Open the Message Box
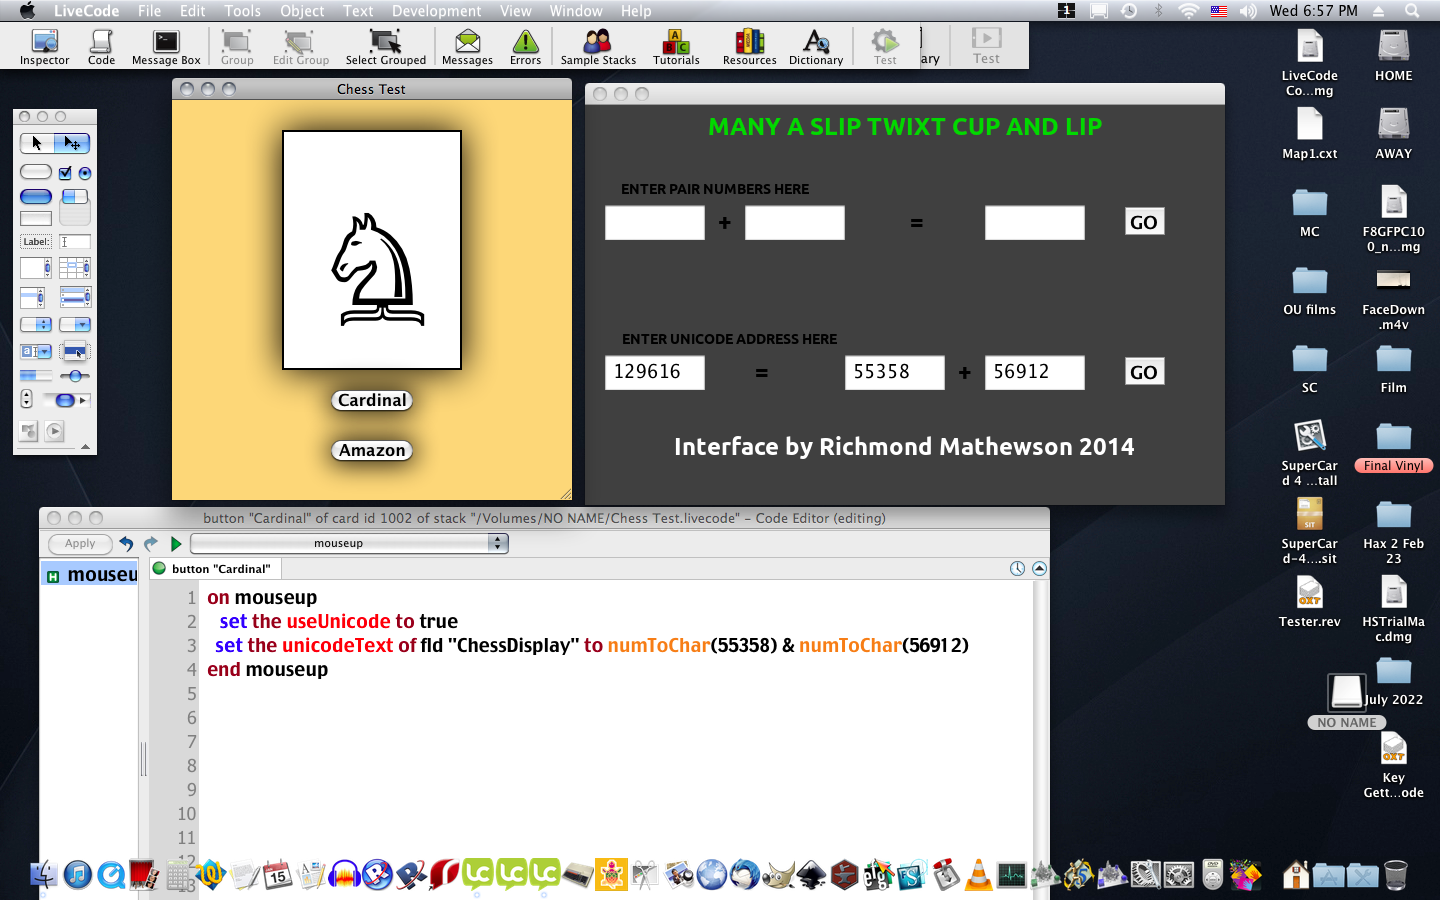 point(166,47)
